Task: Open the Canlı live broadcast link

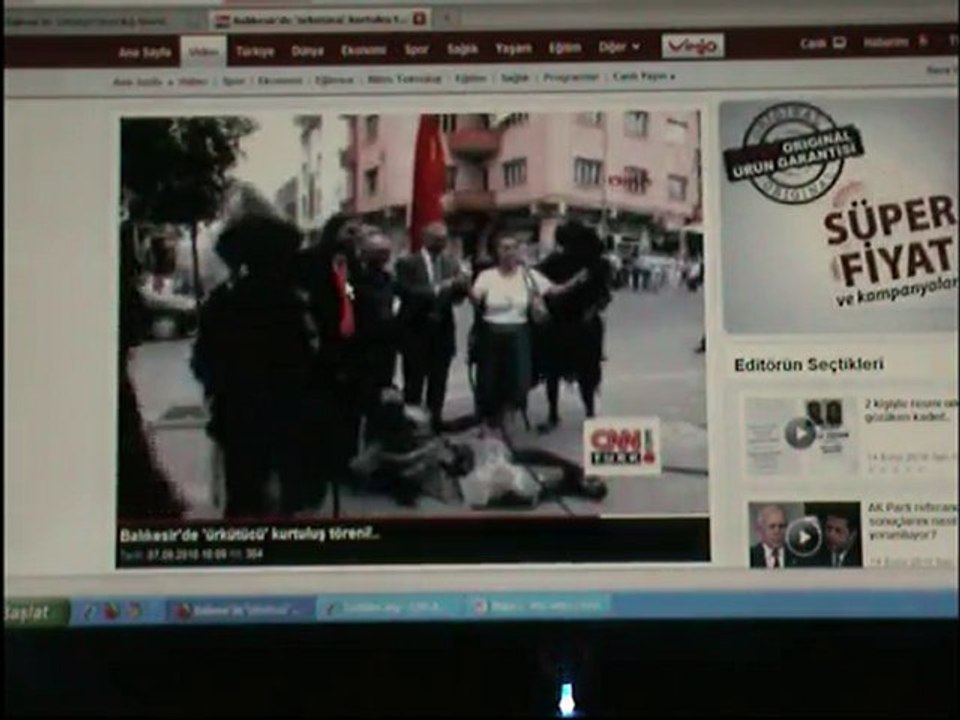Action: point(823,43)
